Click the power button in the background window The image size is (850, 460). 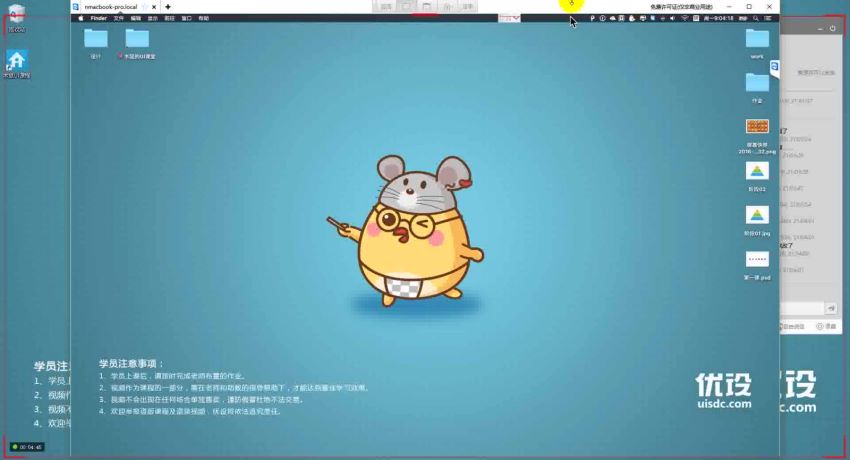click(833, 28)
